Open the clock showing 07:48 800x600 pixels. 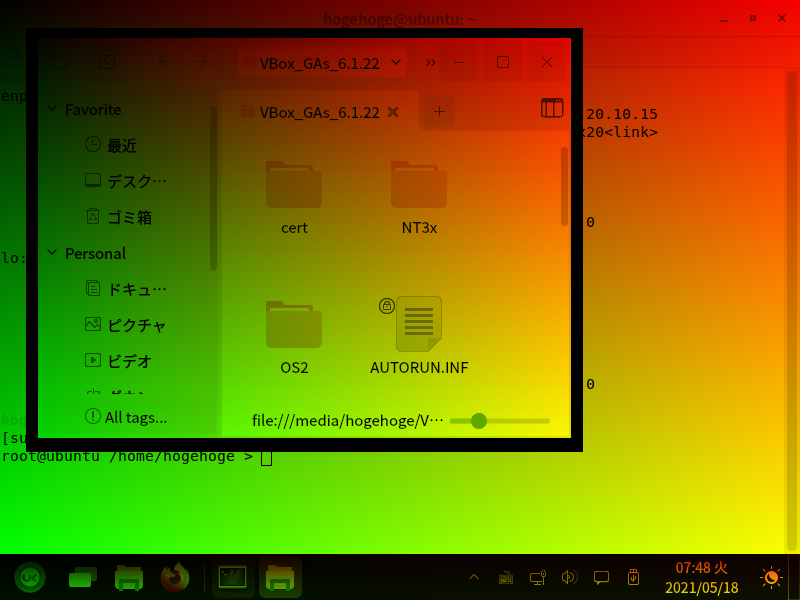(702, 578)
